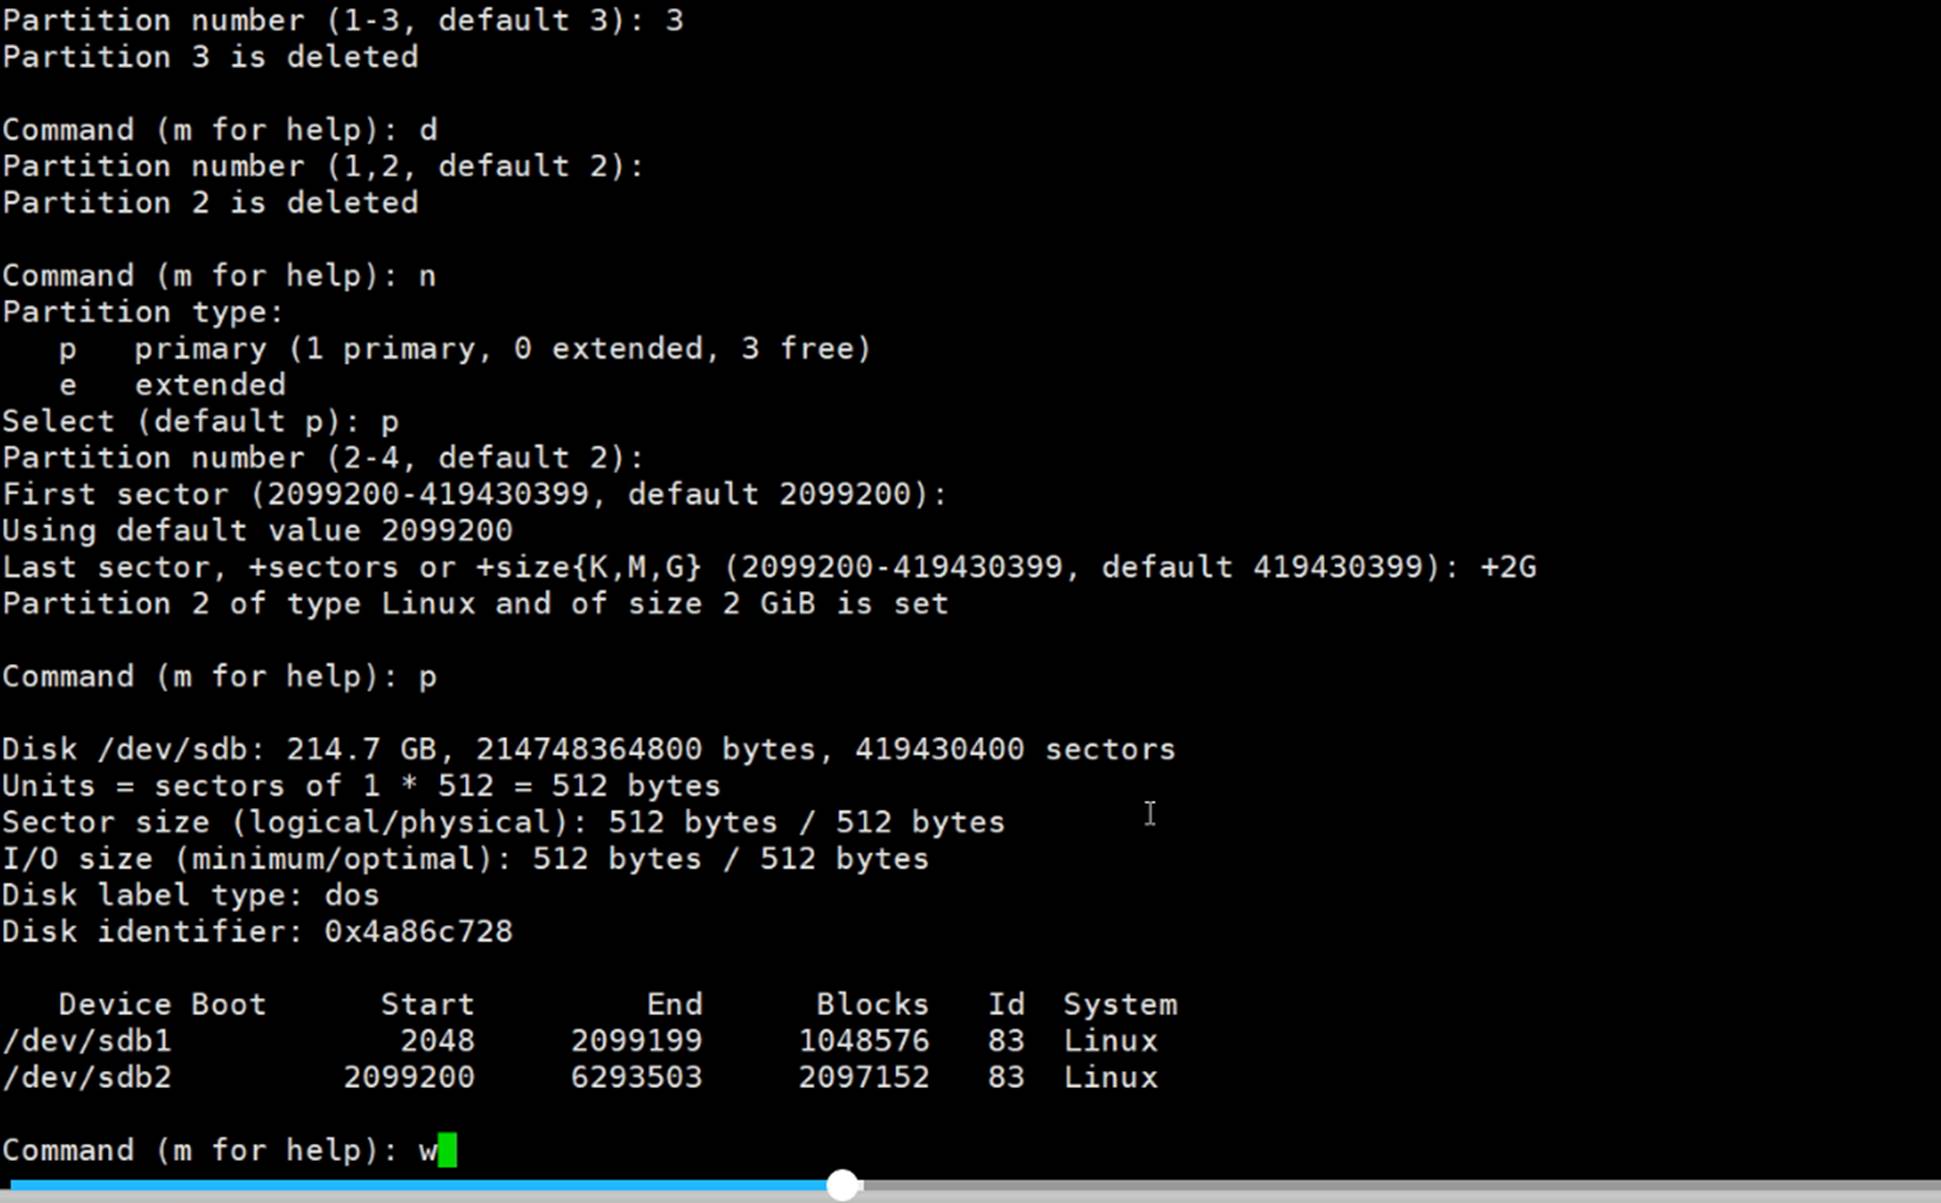
Task: Click the 'Blocks' column header
Action: pos(872,1004)
